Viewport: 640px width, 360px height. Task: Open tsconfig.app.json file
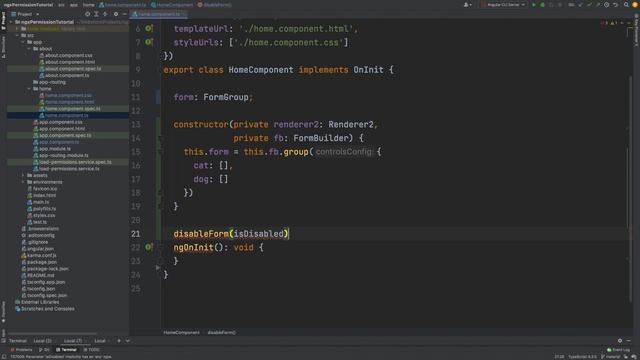click(43, 282)
